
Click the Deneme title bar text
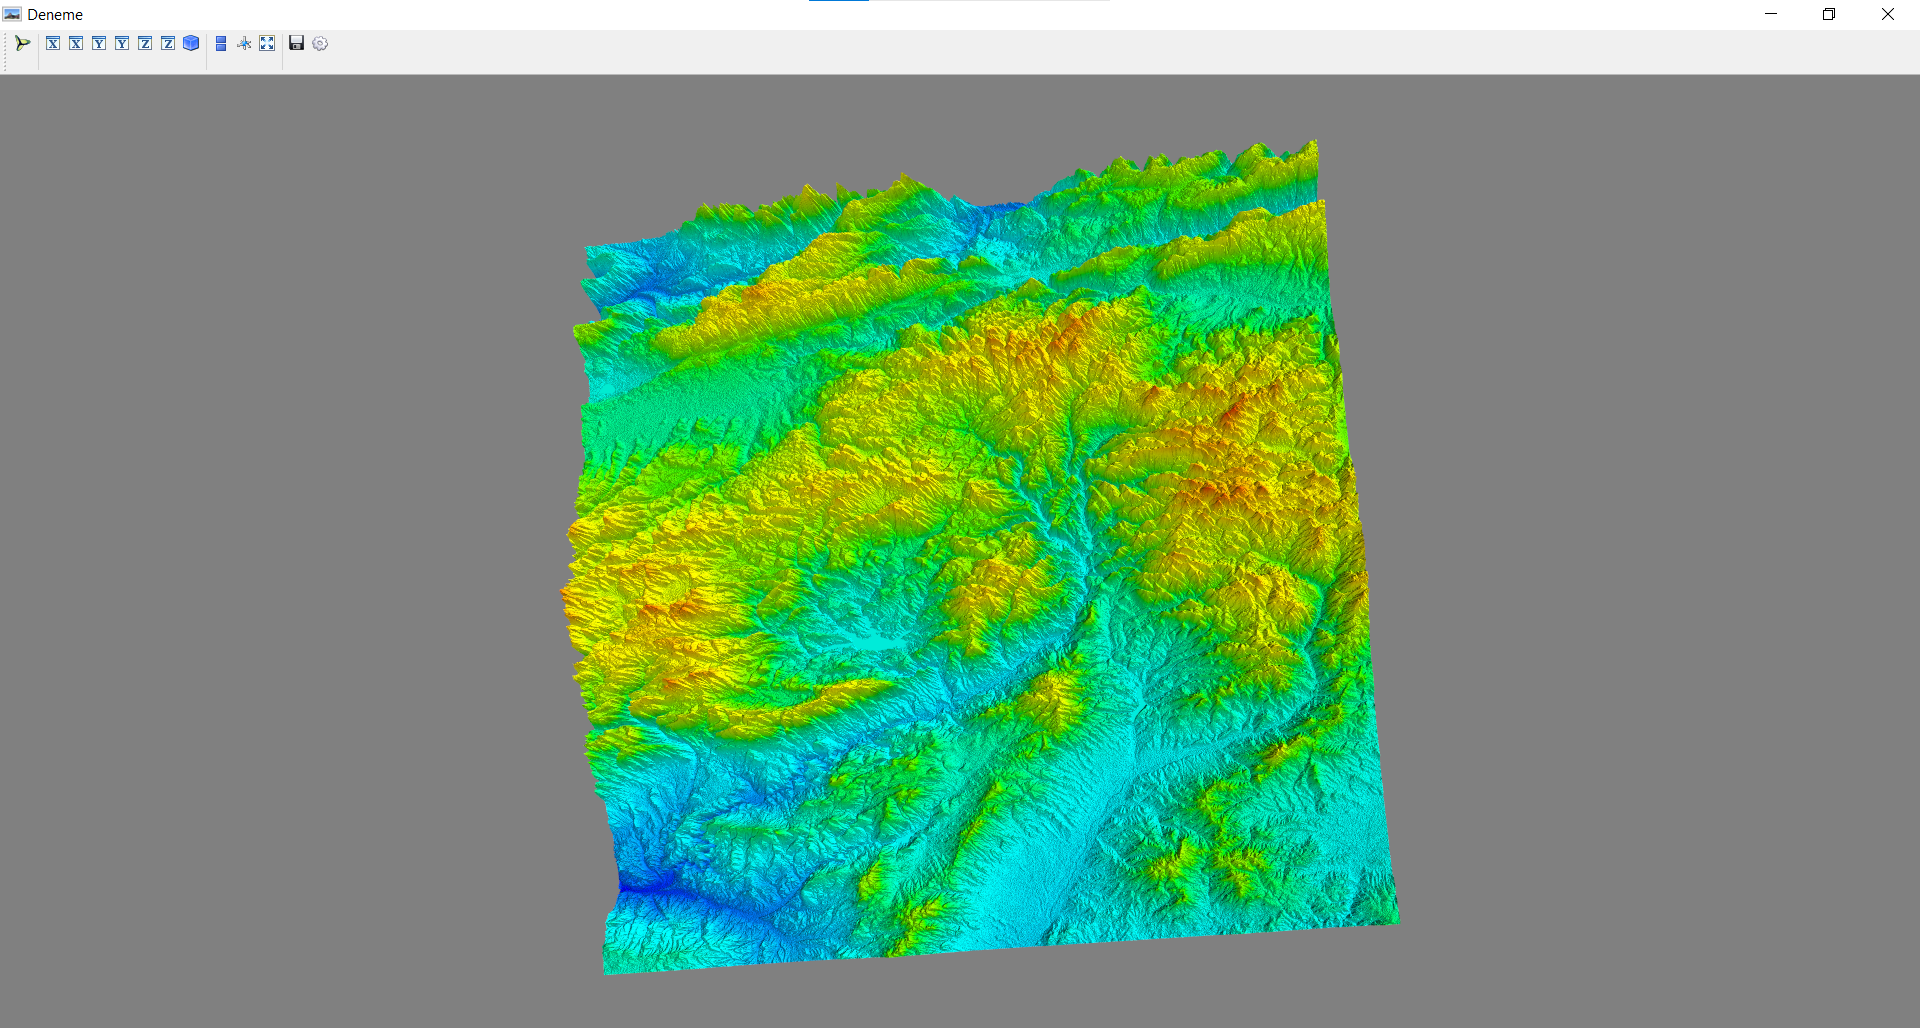pos(55,14)
